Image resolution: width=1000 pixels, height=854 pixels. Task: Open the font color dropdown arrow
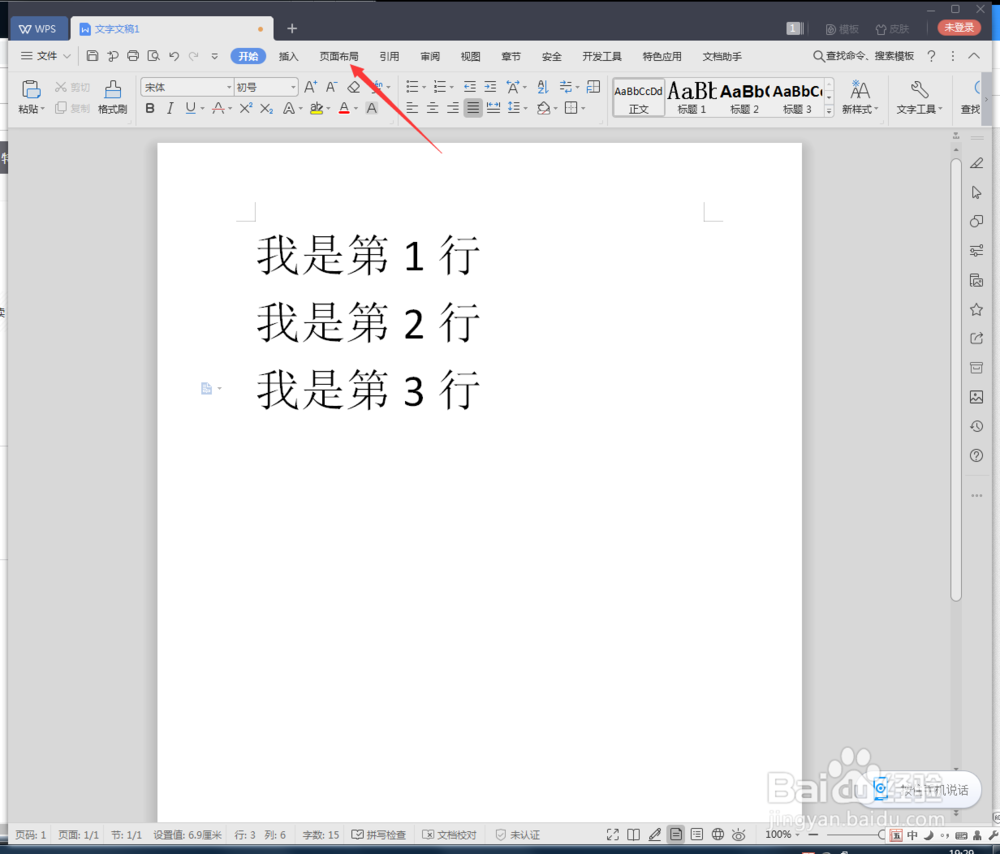[356, 109]
